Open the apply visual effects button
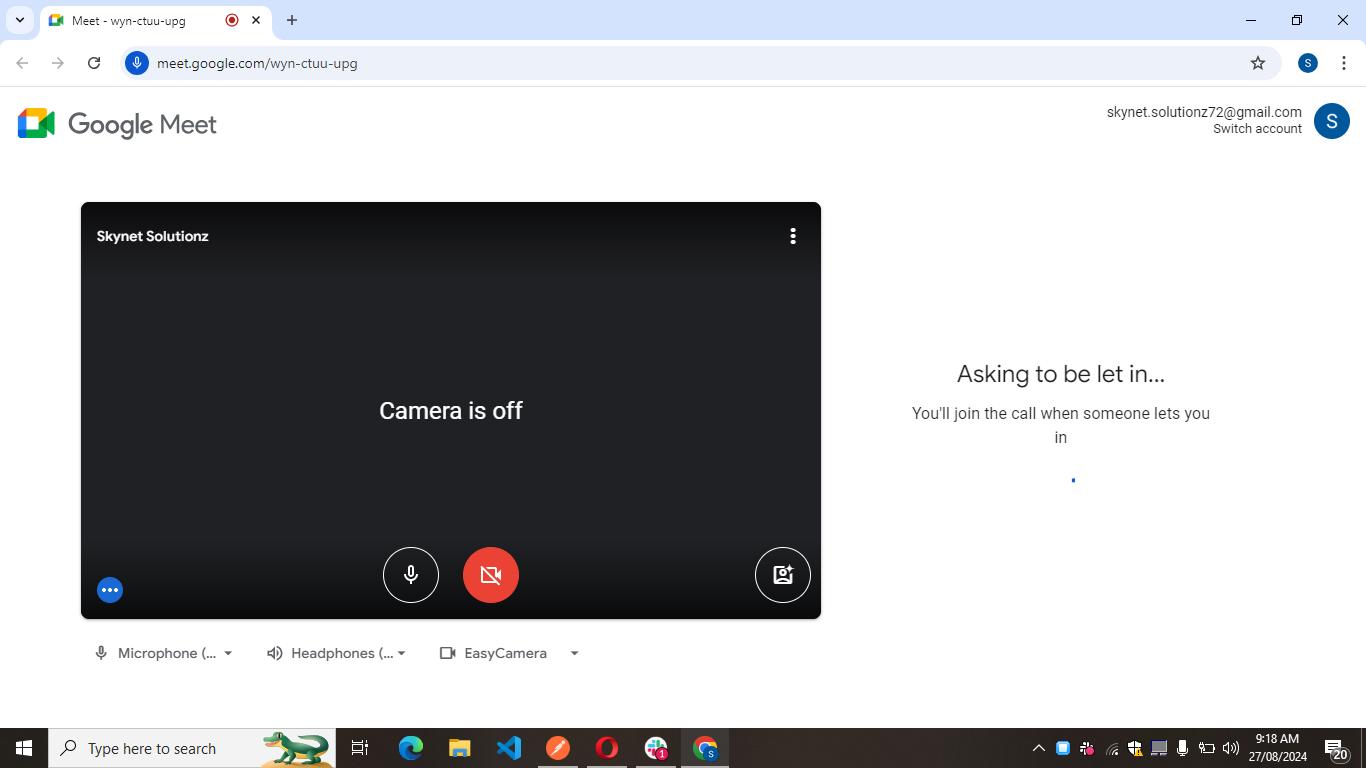Image resolution: width=1366 pixels, height=768 pixels. [782, 575]
